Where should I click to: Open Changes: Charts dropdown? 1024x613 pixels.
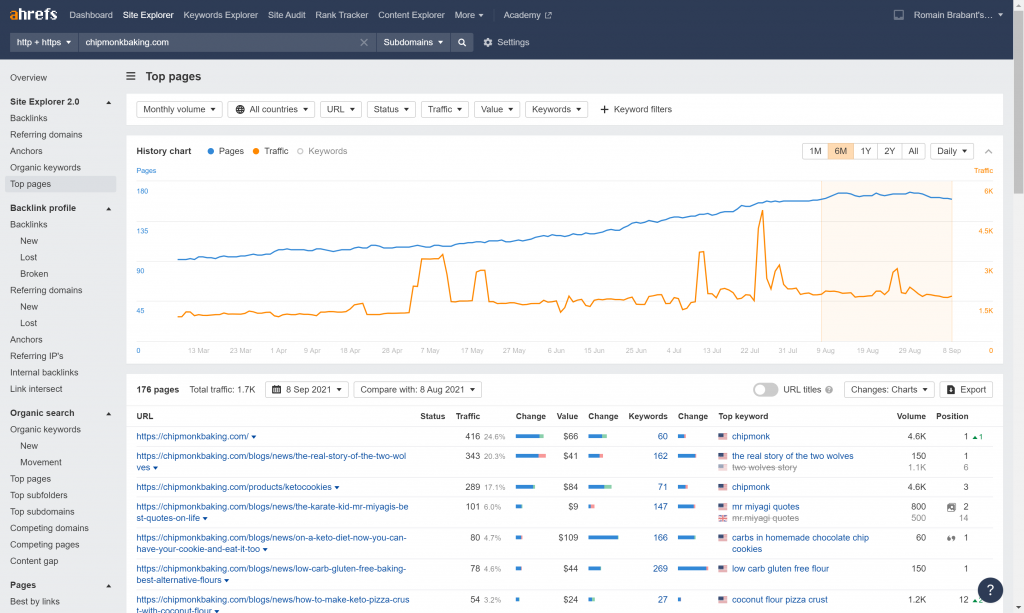pos(889,390)
